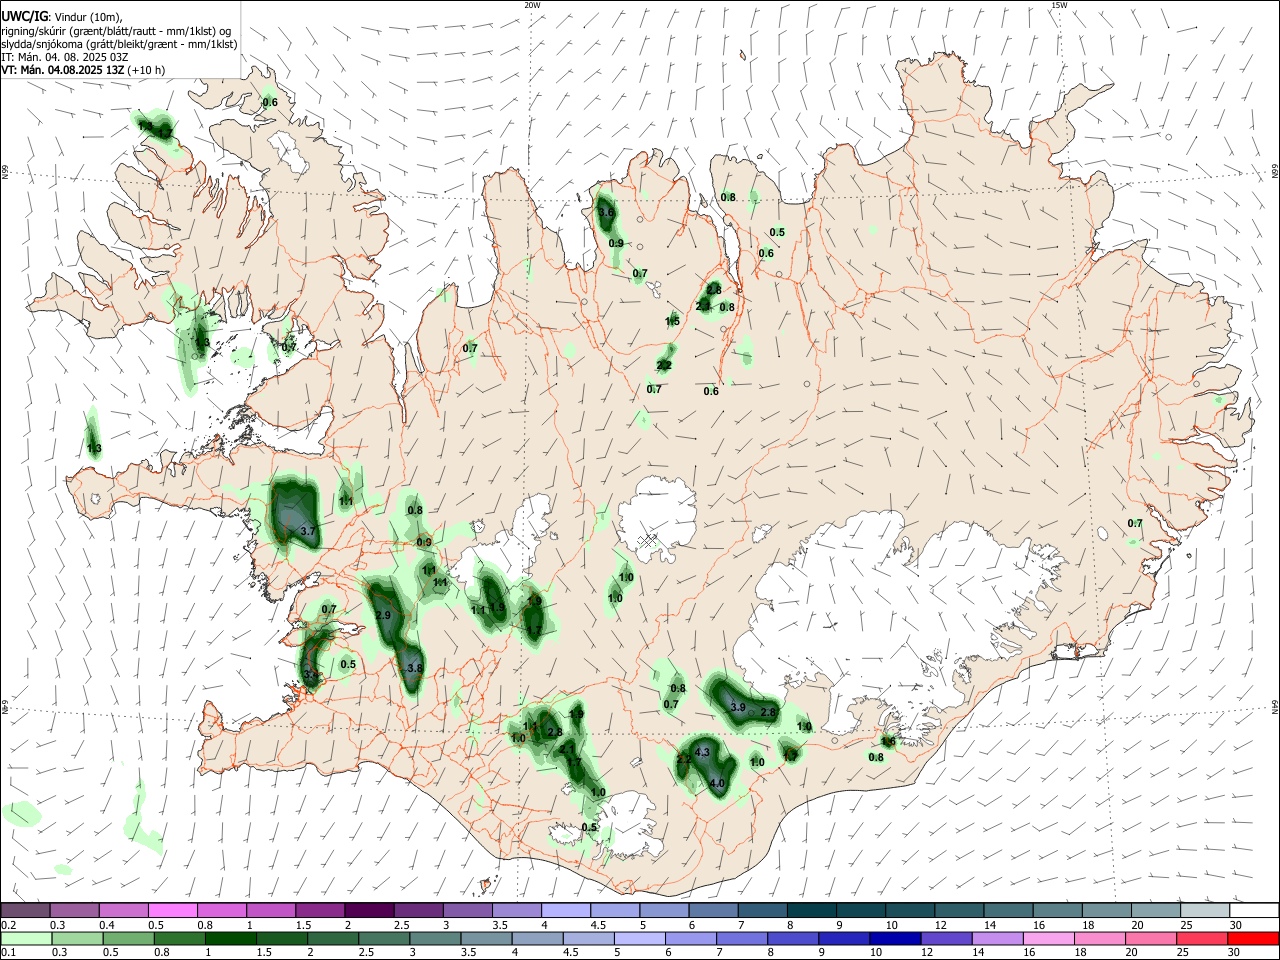This screenshot has width=1280, height=960.
Task: Pick the light lavender 4 swatch in the snow scale
Action: coord(566,910)
